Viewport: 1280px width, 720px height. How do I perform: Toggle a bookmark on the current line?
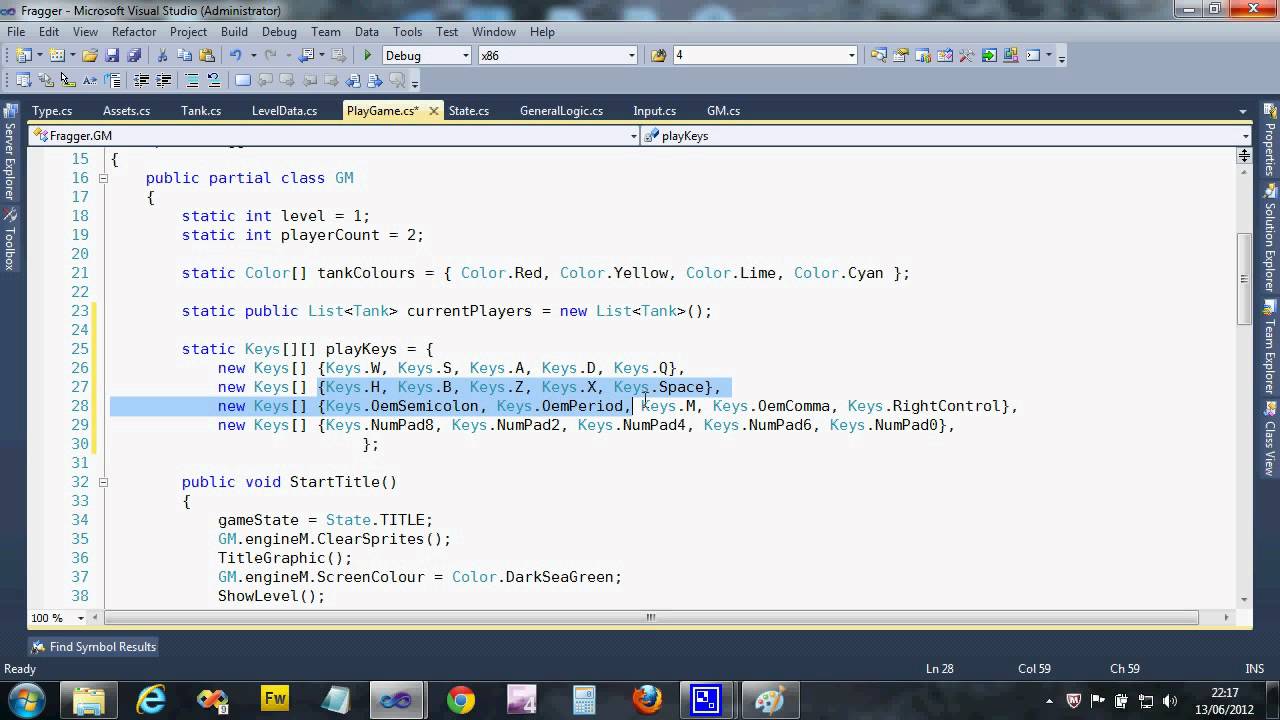243,81
